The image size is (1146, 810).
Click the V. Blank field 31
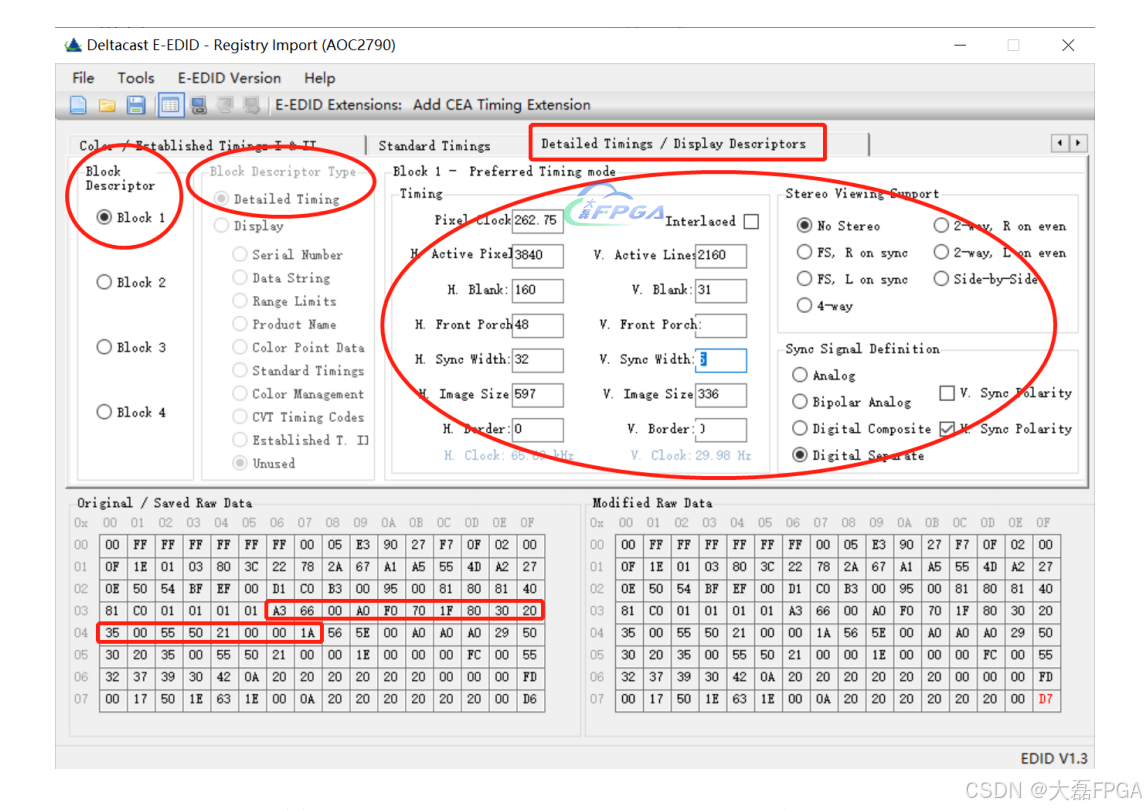click(x=721, y=290)
